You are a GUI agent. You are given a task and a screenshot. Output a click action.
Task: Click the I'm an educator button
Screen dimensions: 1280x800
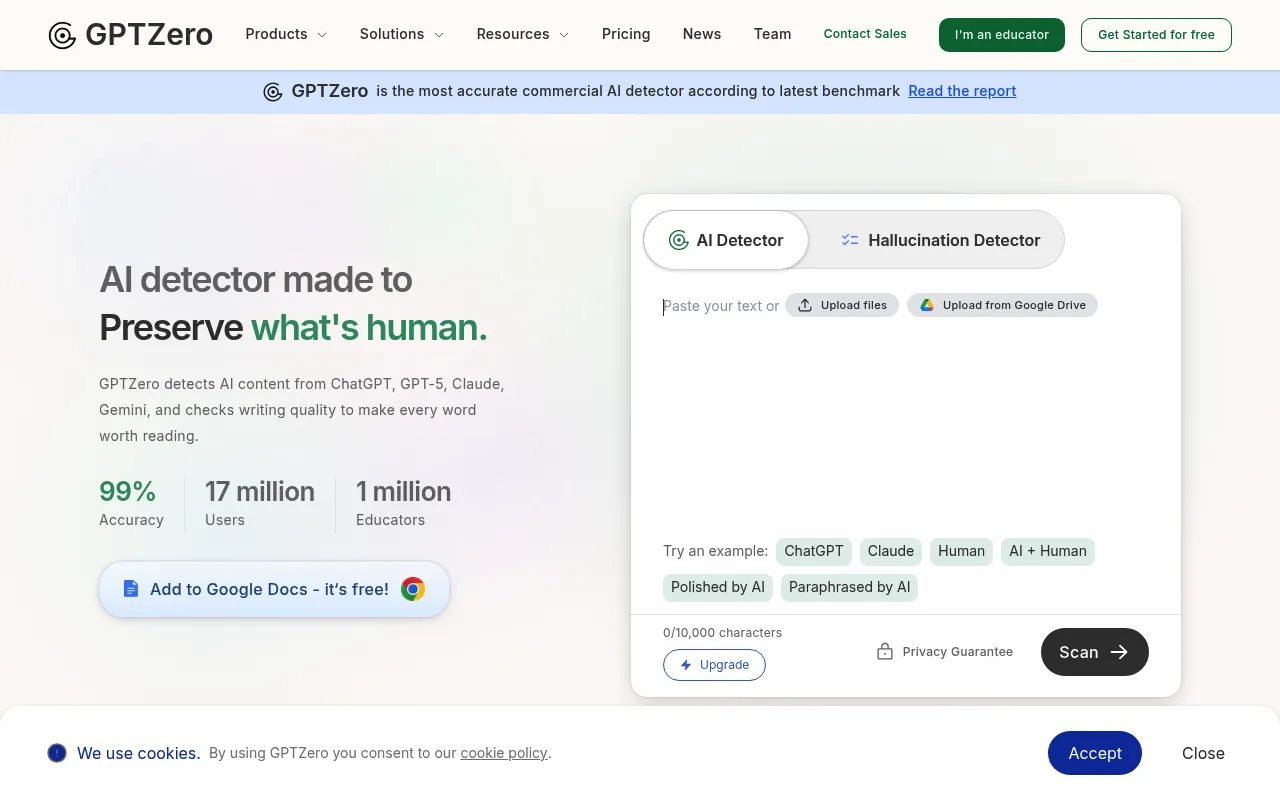pyautogui.click(x=1002, y=35)
